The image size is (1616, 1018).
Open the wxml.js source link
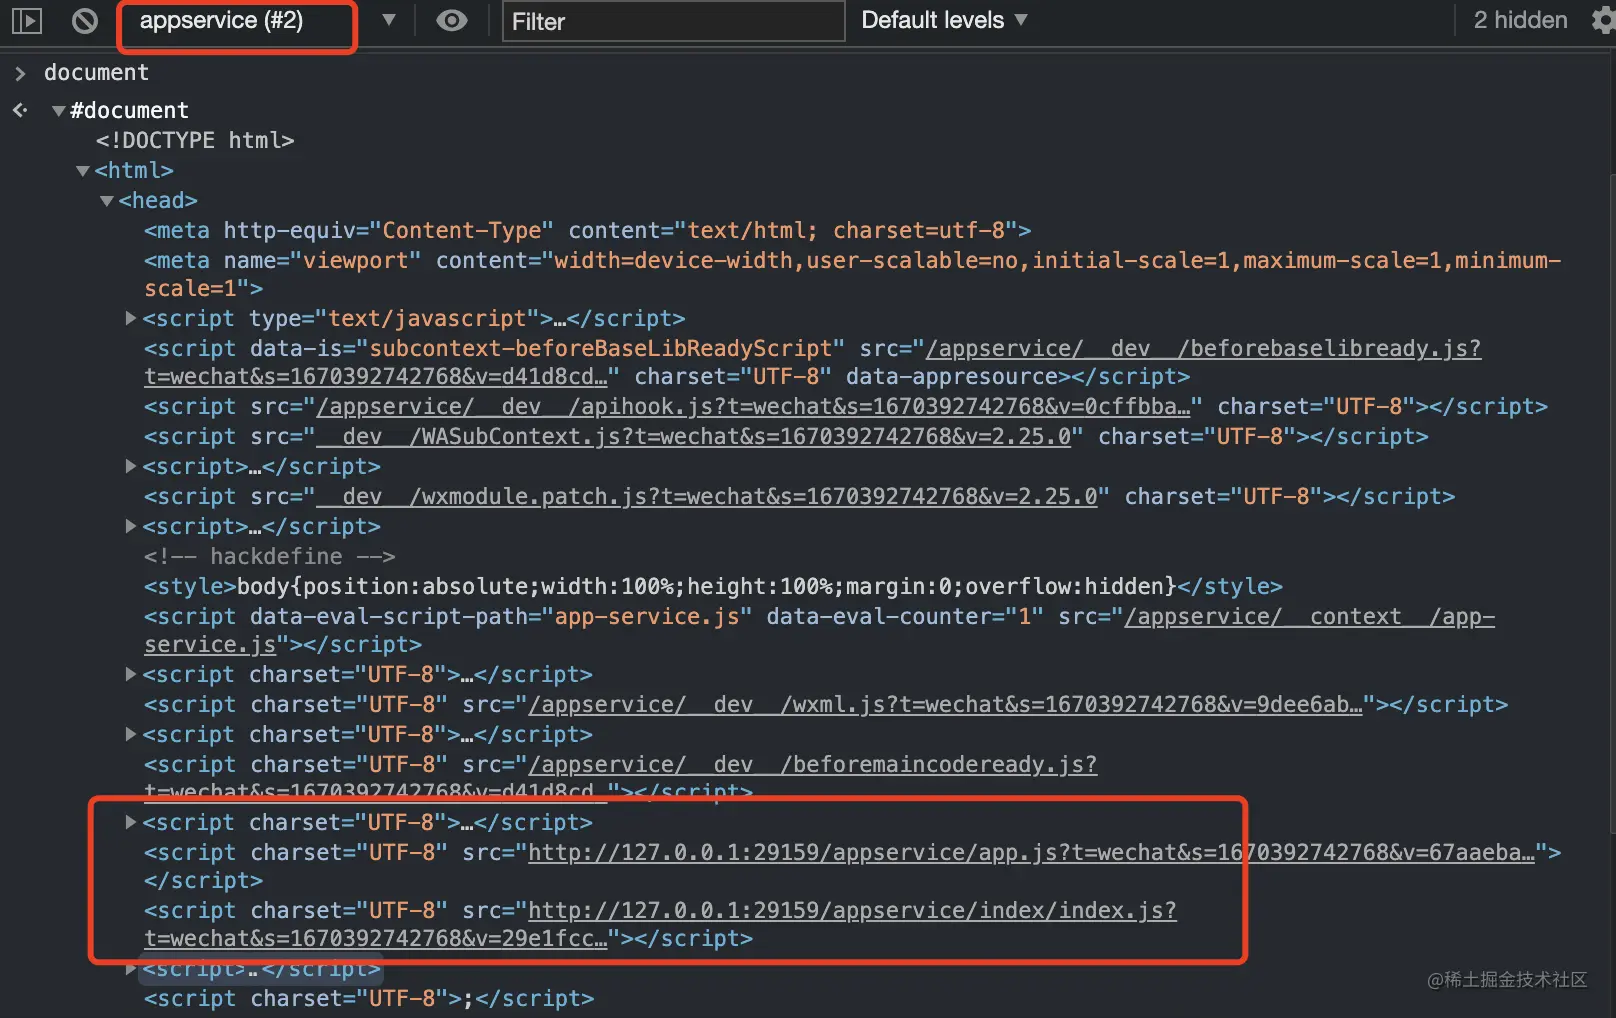coord(945,705)
